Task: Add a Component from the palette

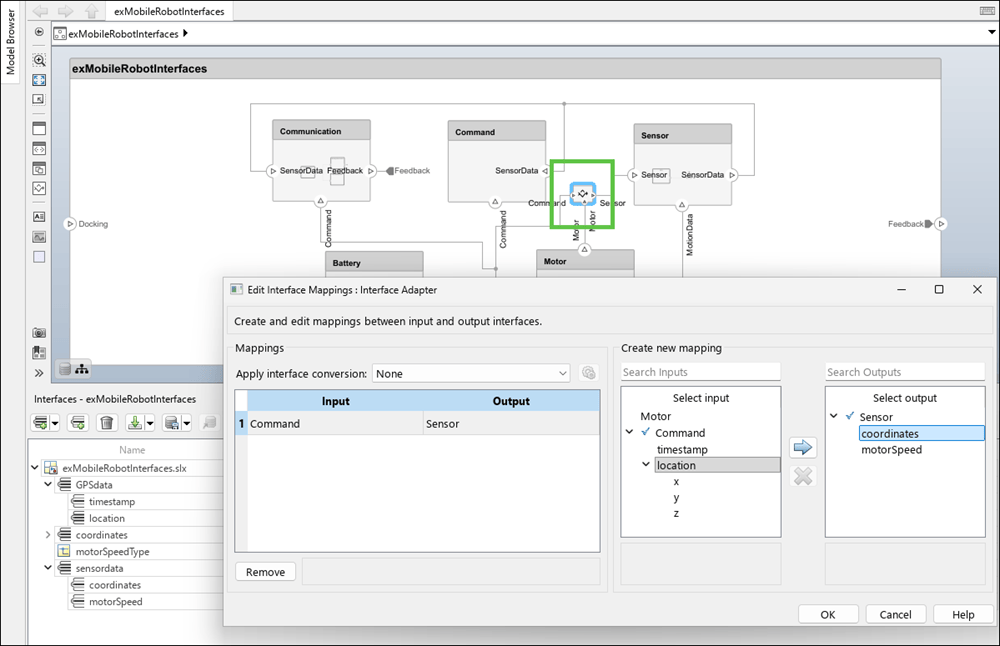Action: click(x=39, y=129)
